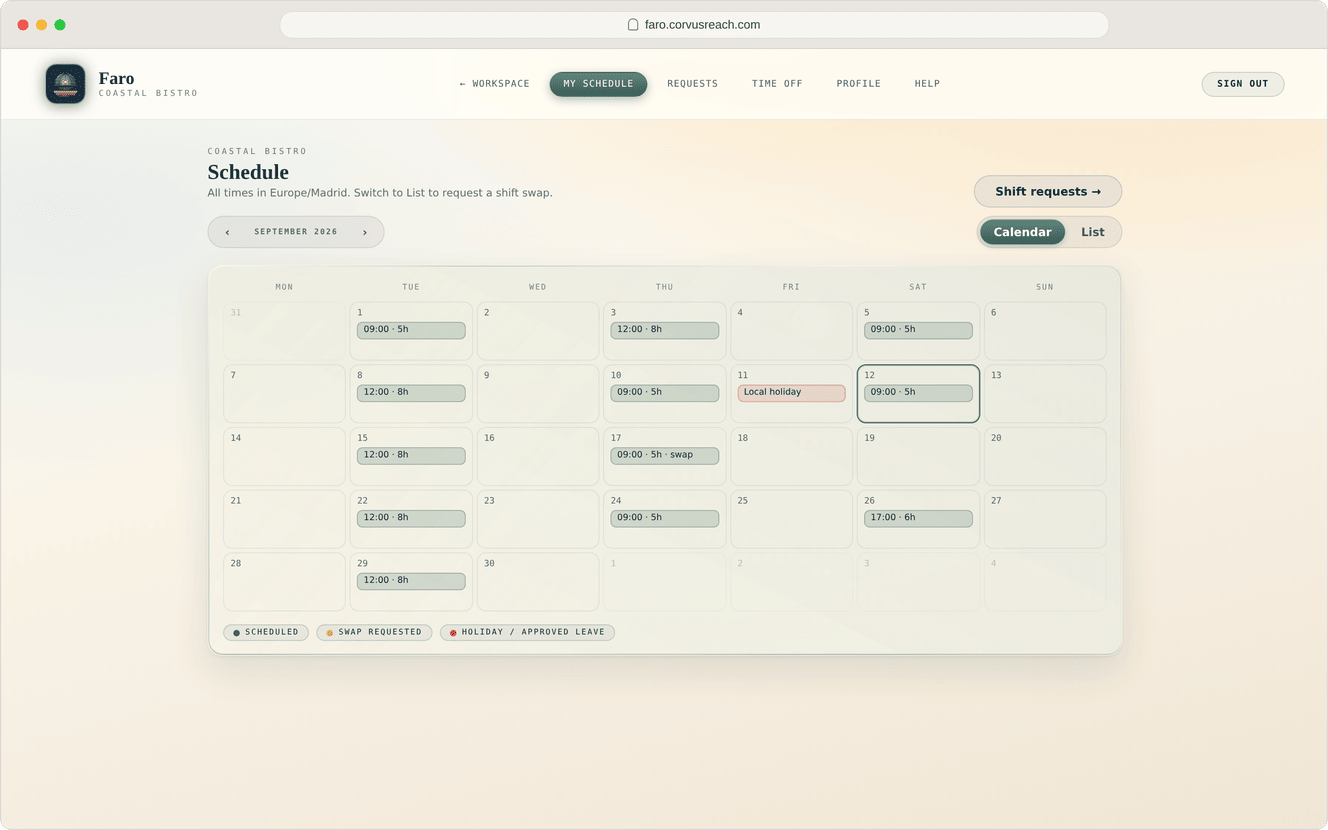The height and width of the screenshot is (830, 1328).
Task: Open Shift requests
Action: pyautogui.click(x=1048, y=192)
